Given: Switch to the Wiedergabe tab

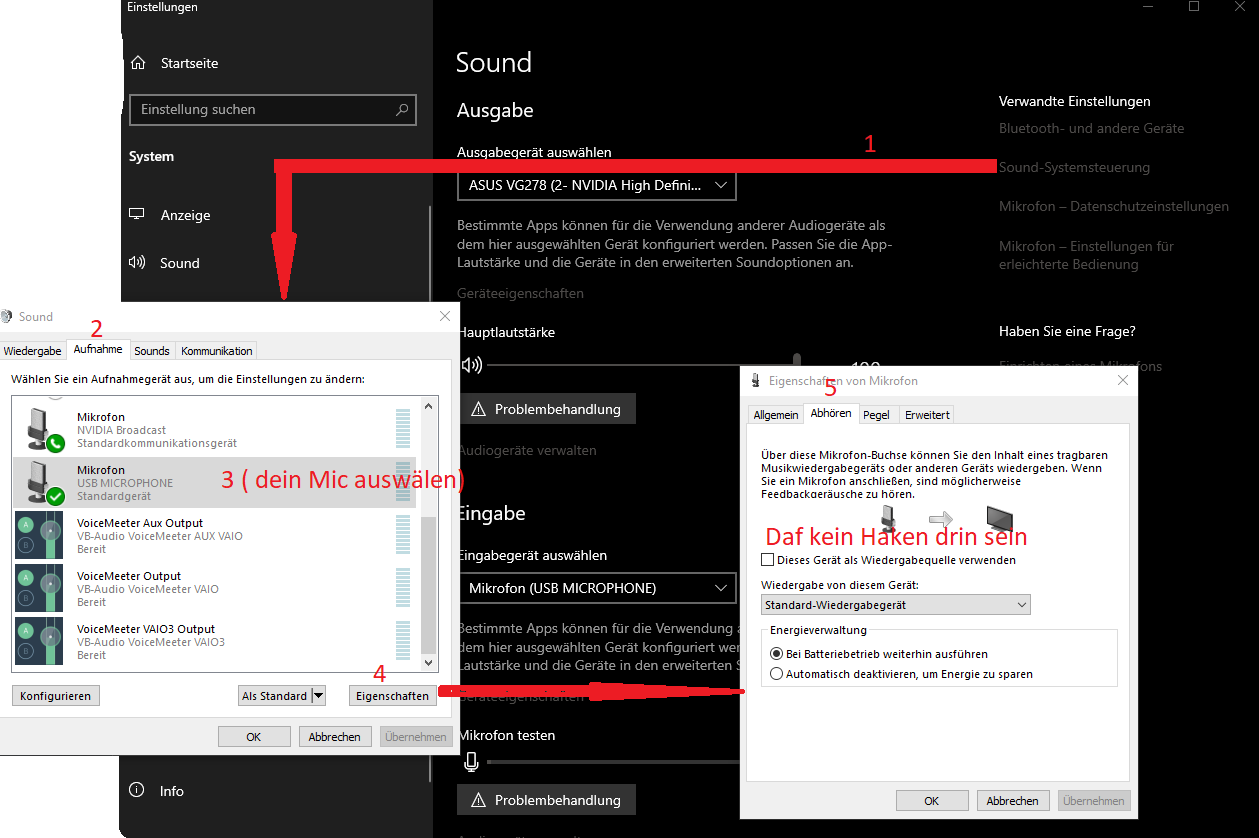Looking at the screenshot, I should (32, 351).
